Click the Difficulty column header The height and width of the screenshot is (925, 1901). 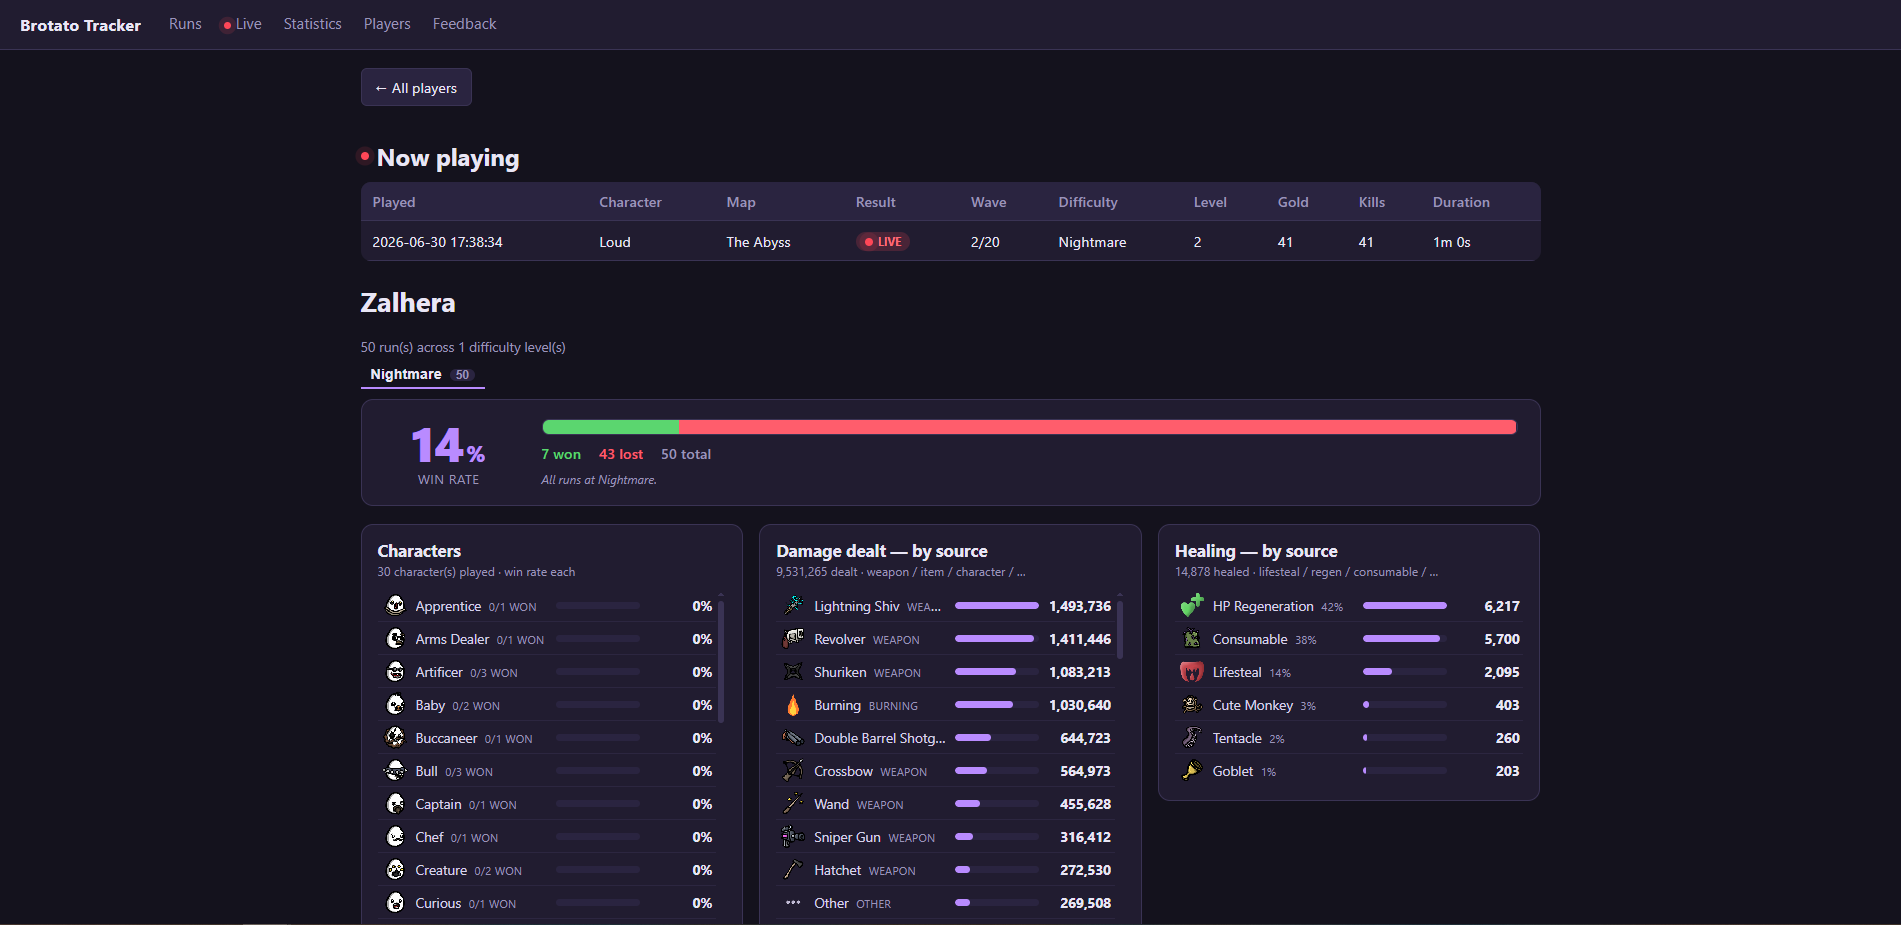point(1088,202)
